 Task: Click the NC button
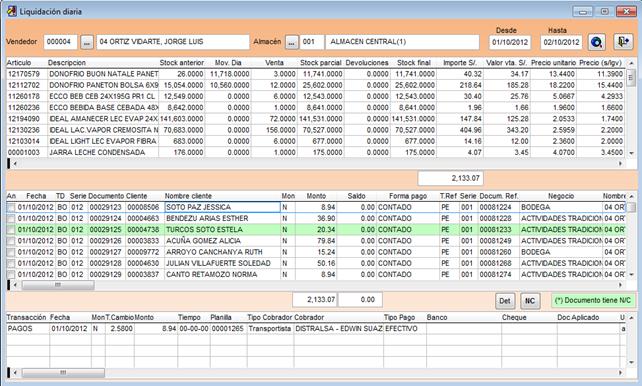pos(530,301)
